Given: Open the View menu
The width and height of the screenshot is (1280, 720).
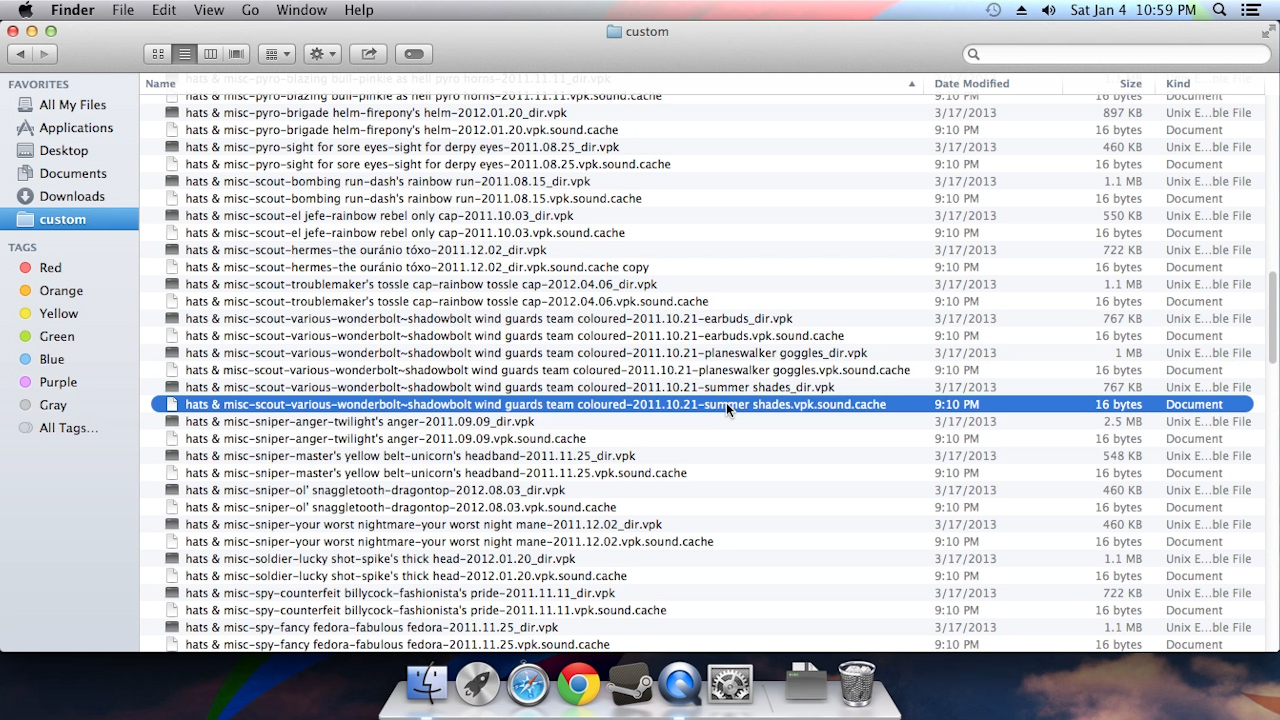Looking at the screenshot, I should coord(209,10).
